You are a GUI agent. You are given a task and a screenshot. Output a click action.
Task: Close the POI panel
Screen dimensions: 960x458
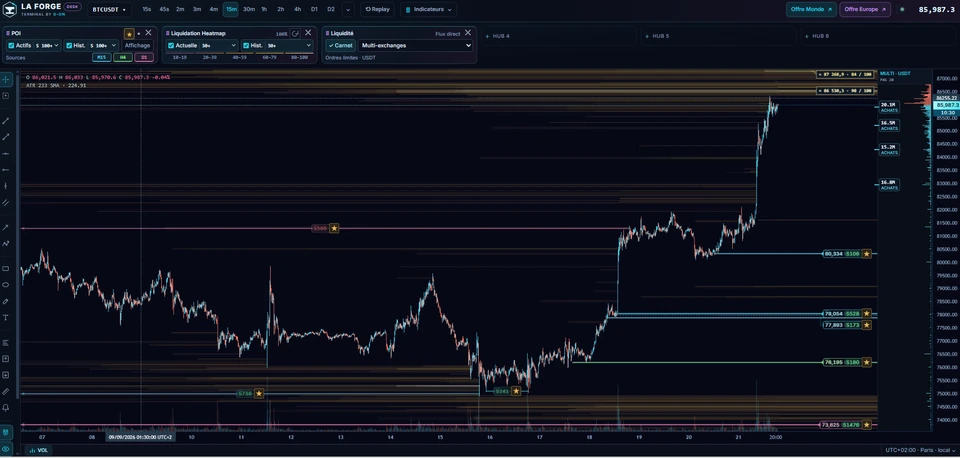point(148,33)
